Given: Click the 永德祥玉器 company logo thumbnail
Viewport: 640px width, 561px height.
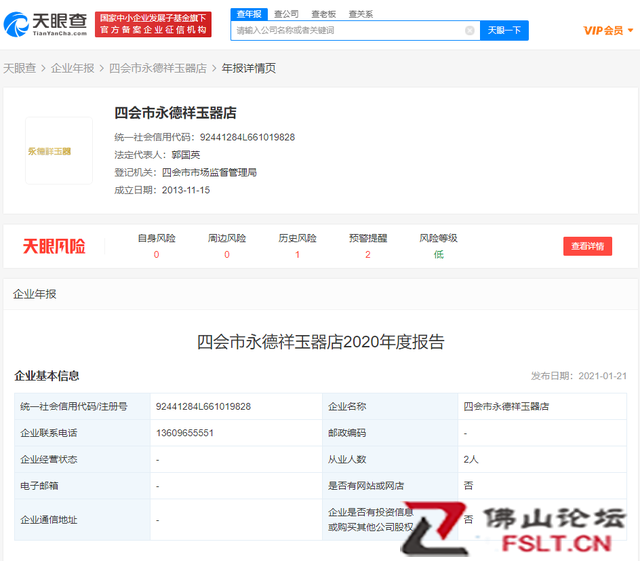Looking at the screenshot, I should pos(59,151).
